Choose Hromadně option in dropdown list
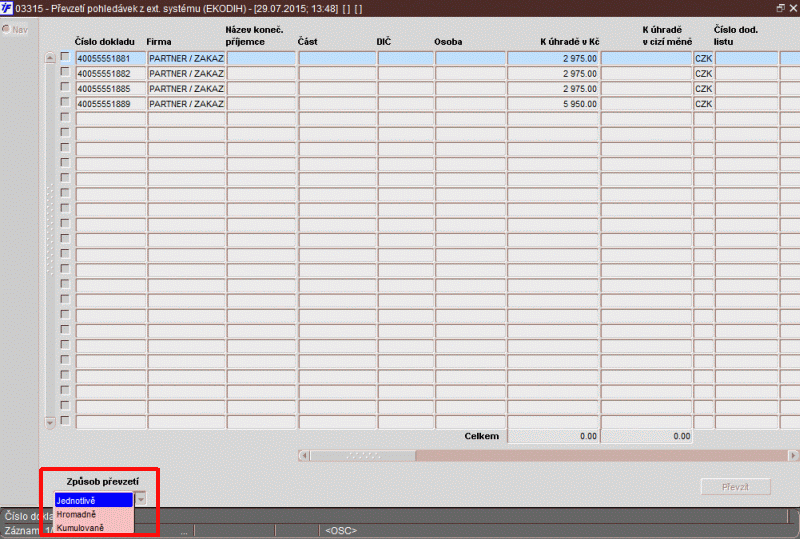Viewport: 800px width, 539px height. coord(93,514)
